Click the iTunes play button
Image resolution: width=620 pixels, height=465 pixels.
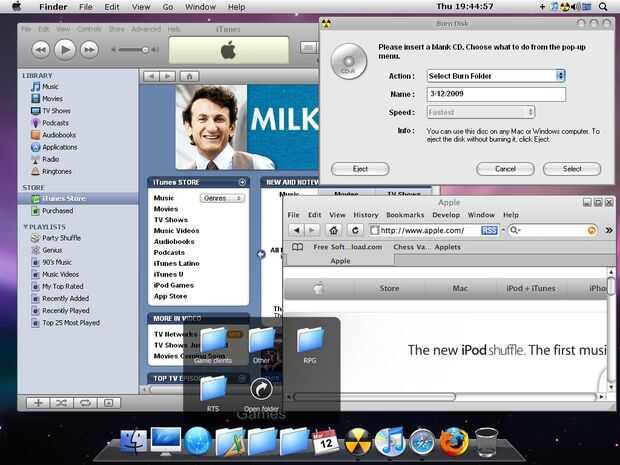[x=65, y=50]
